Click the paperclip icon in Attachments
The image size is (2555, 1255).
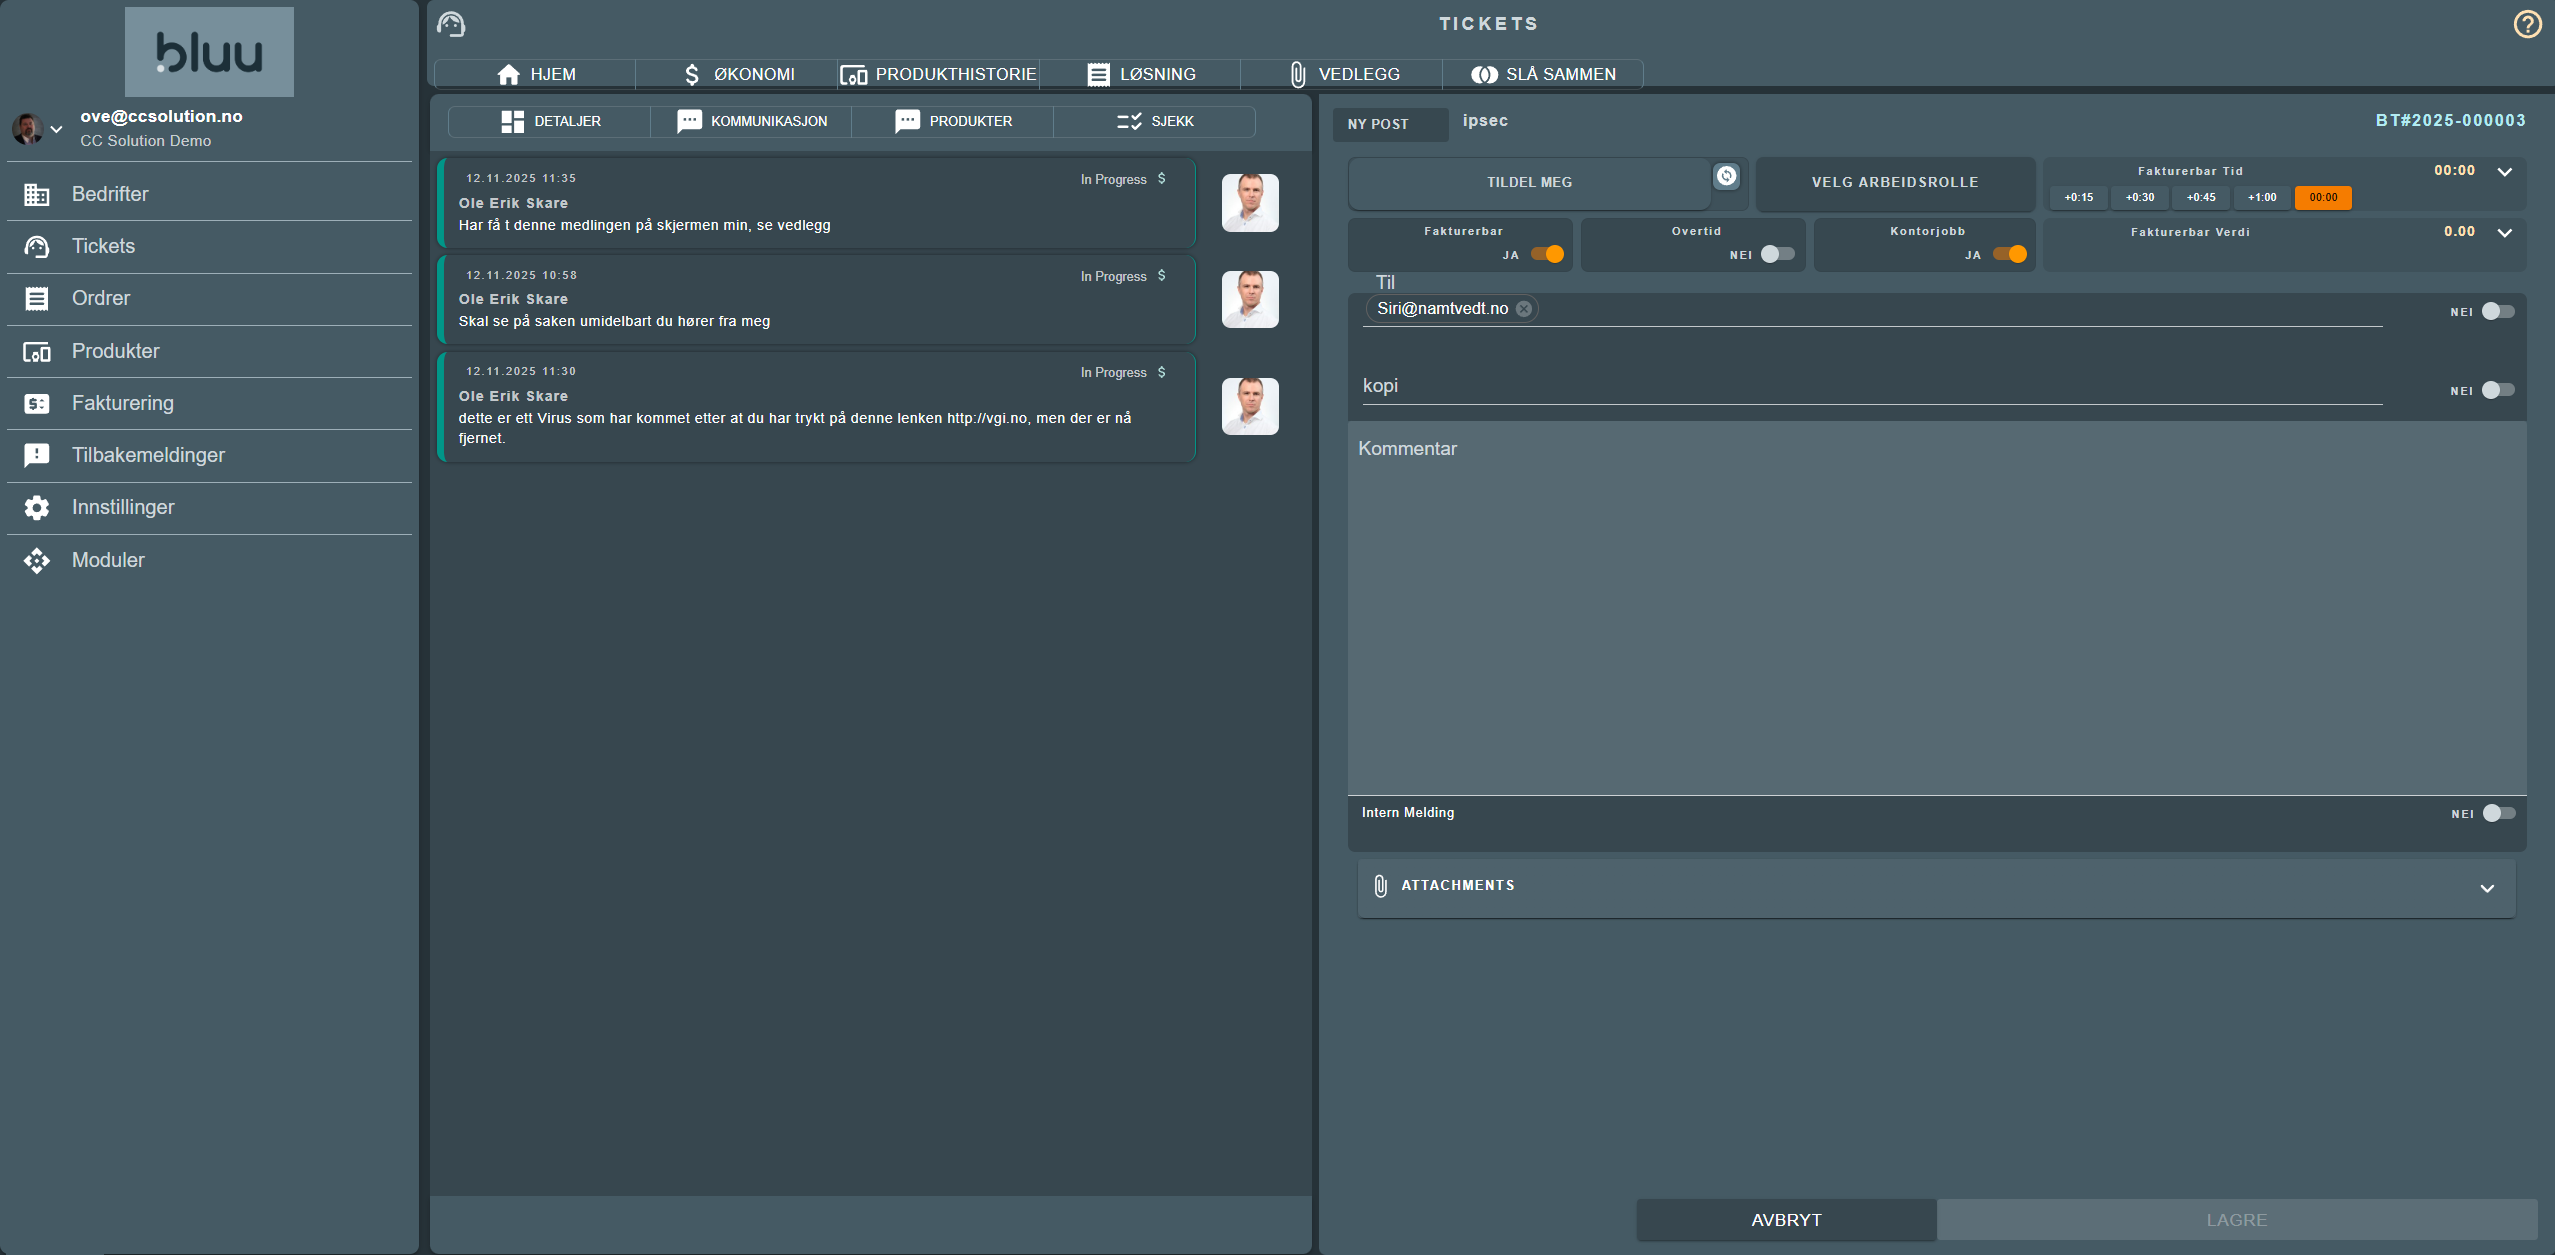[1380, 886]
